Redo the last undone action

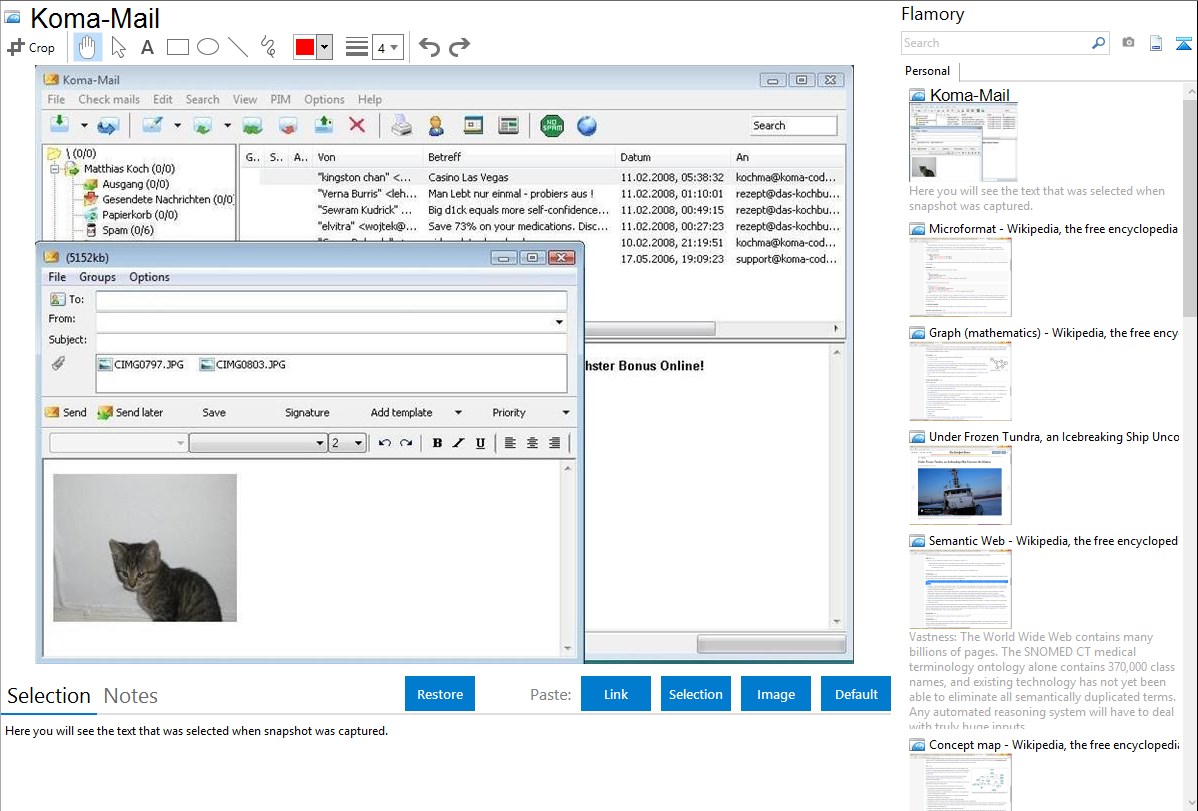tap(459, 47)
